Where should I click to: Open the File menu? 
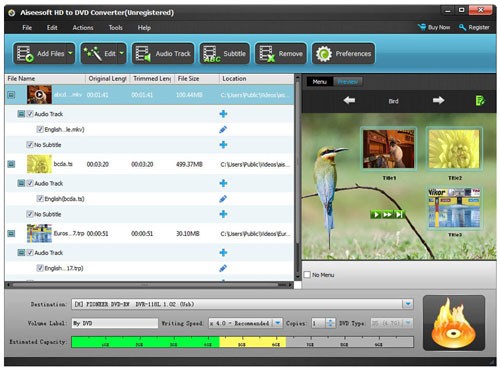point(27,28)
